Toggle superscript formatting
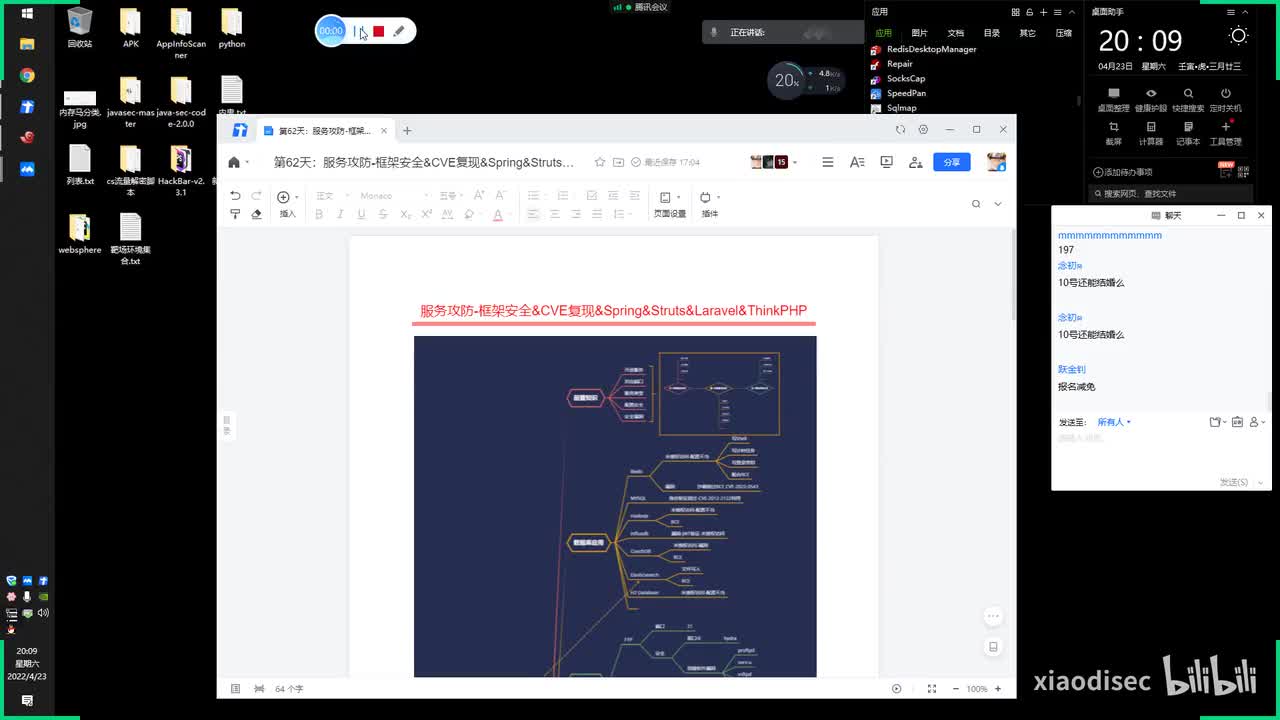Screen dimensions: 1280x720 [x=427, y=214]
